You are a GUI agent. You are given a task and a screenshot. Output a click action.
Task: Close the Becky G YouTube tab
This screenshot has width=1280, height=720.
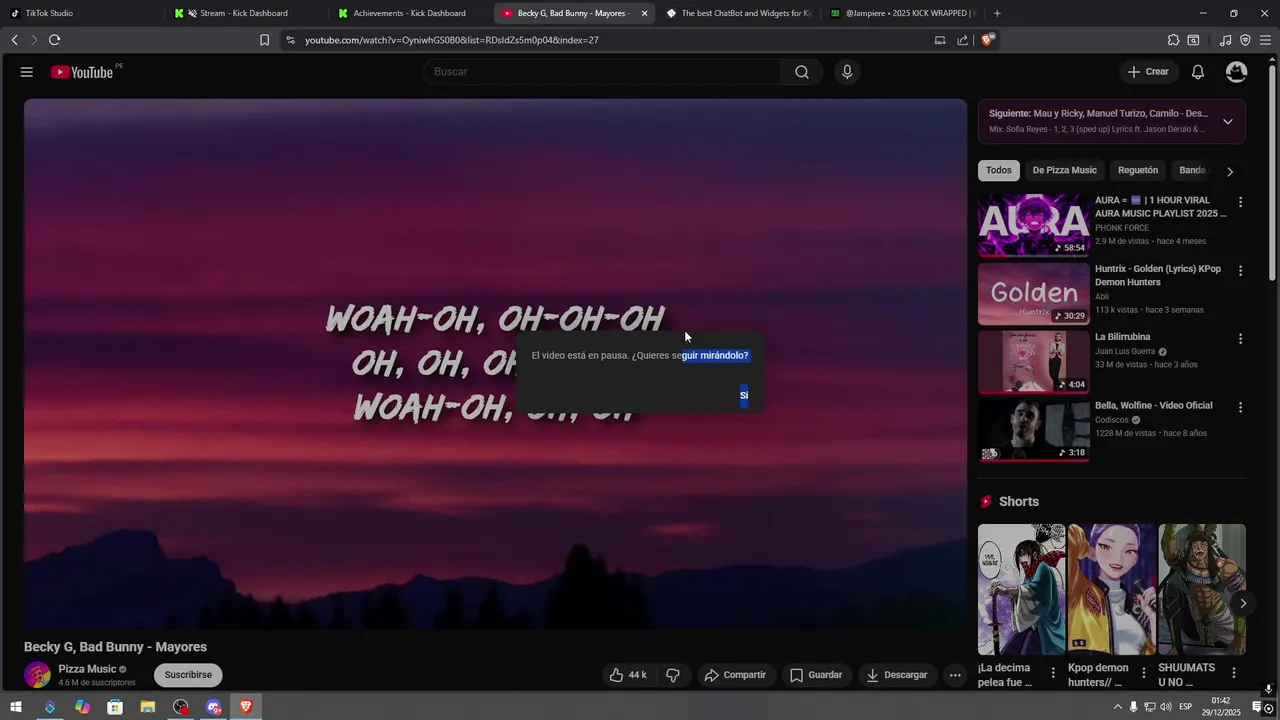pos(644,13)
